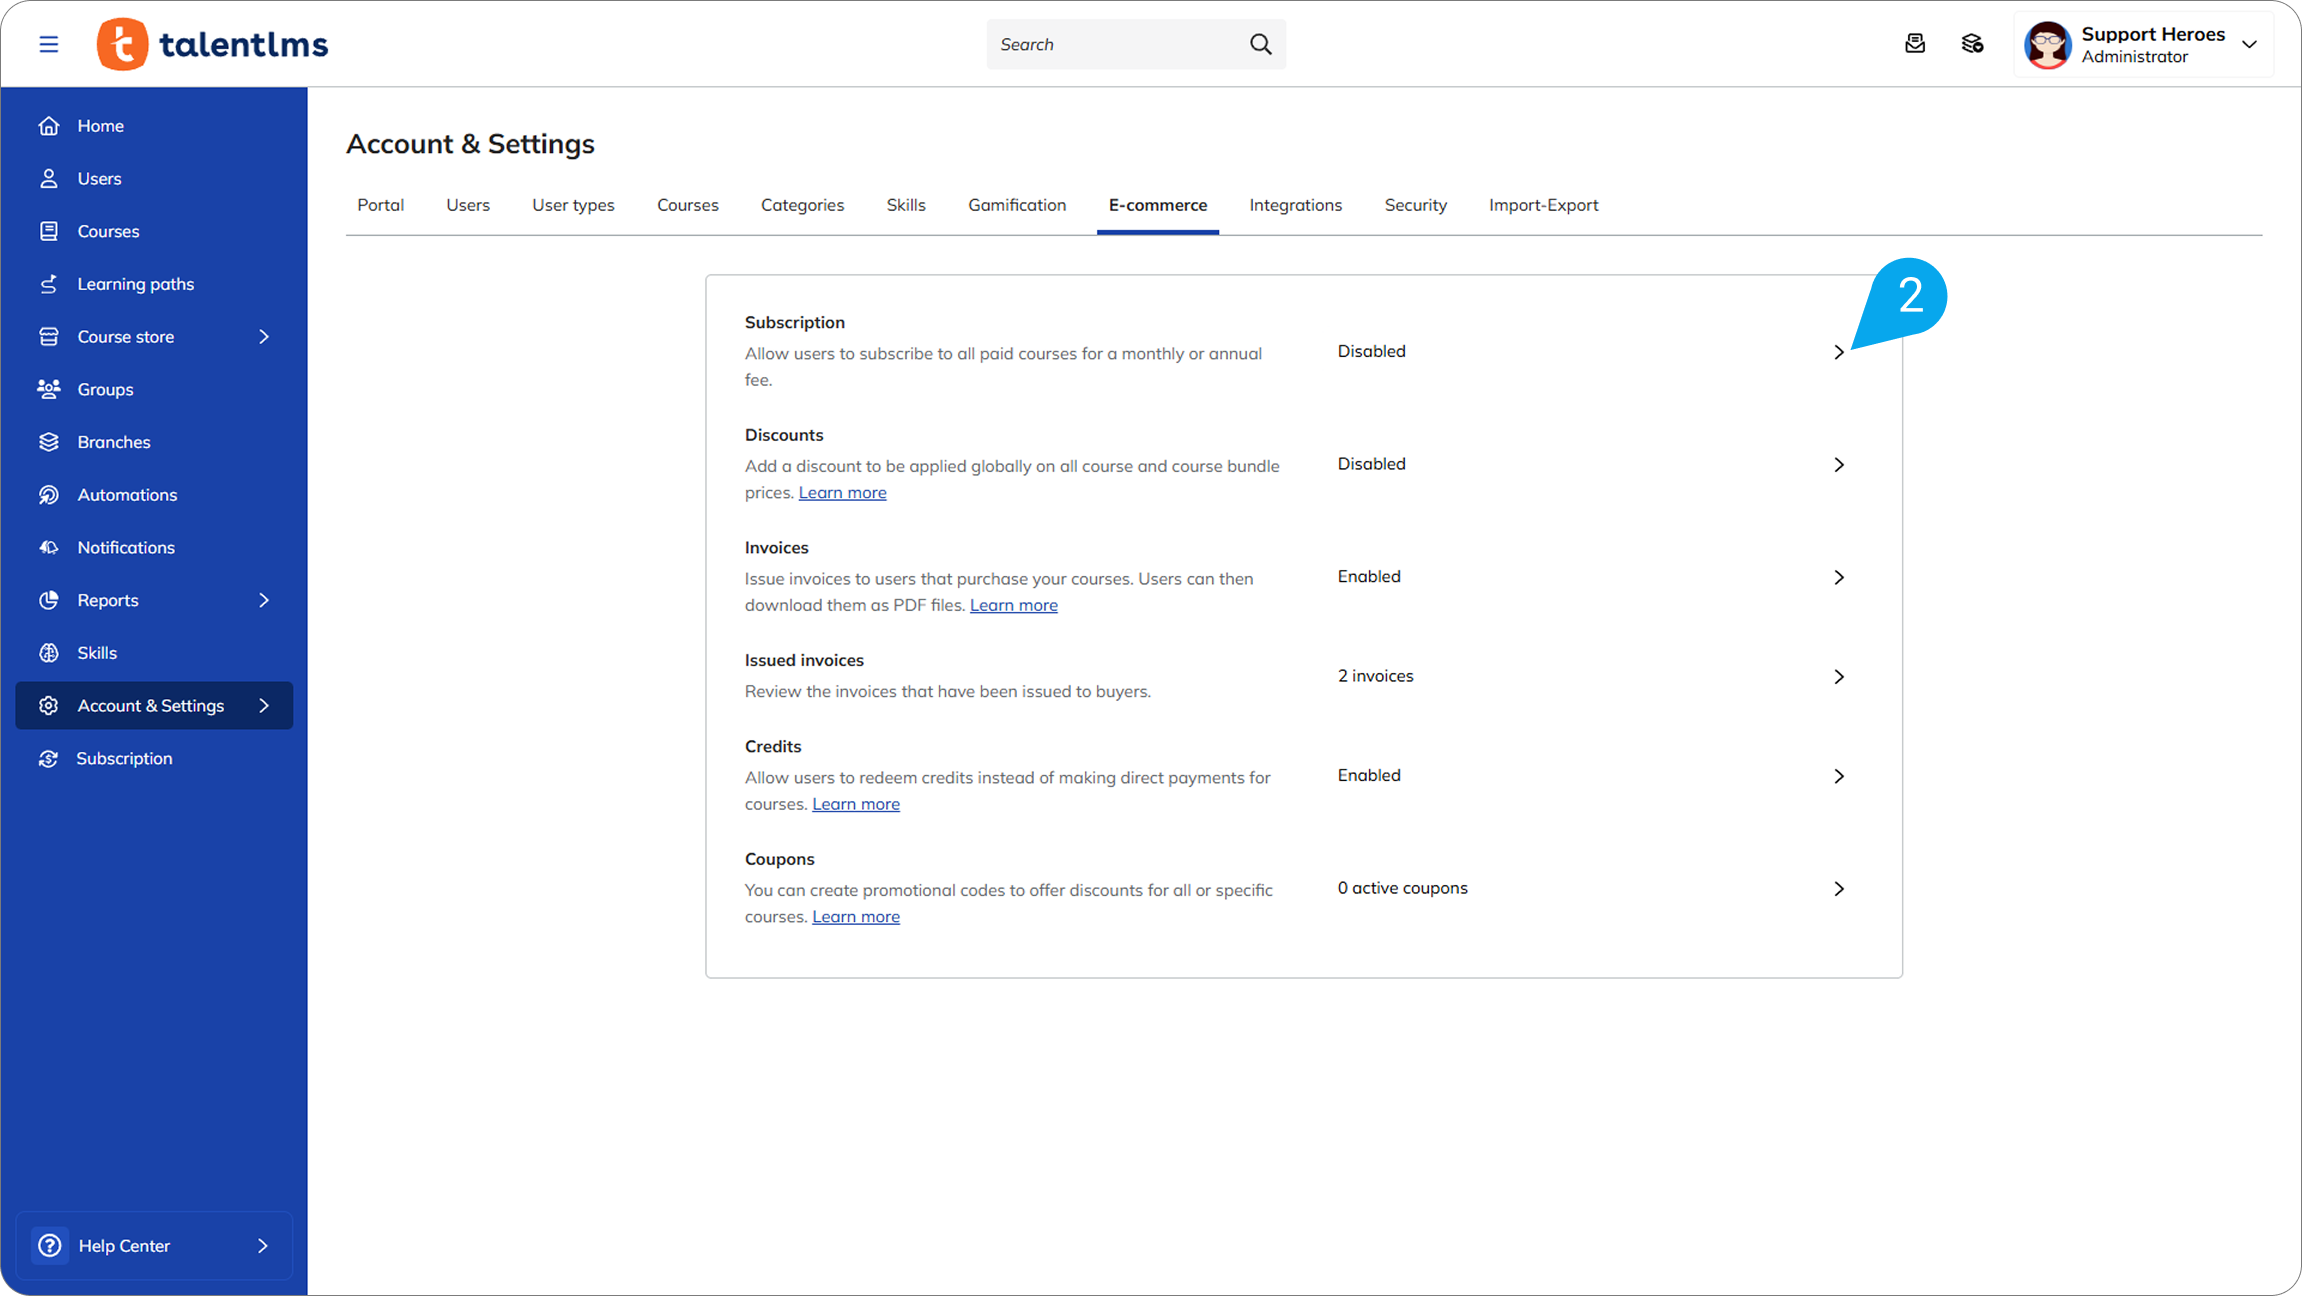Click the talentlms logo

pos(212,44)
